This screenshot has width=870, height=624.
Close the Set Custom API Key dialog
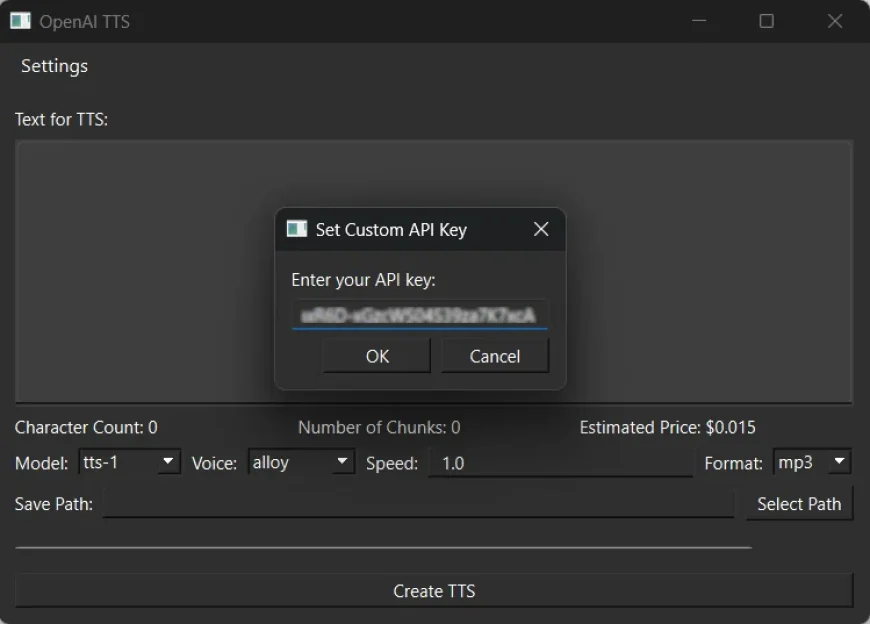(x=541, y=229)
